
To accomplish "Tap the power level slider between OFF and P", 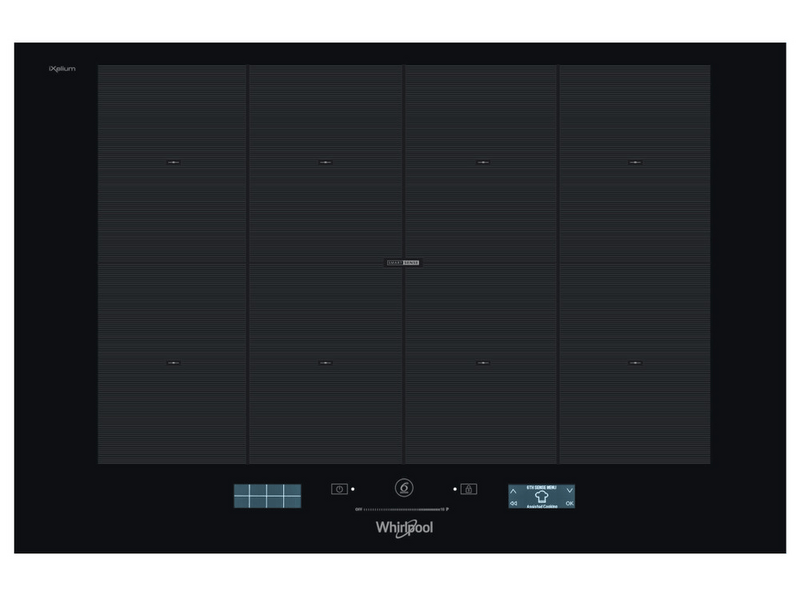I will point(402,509).
